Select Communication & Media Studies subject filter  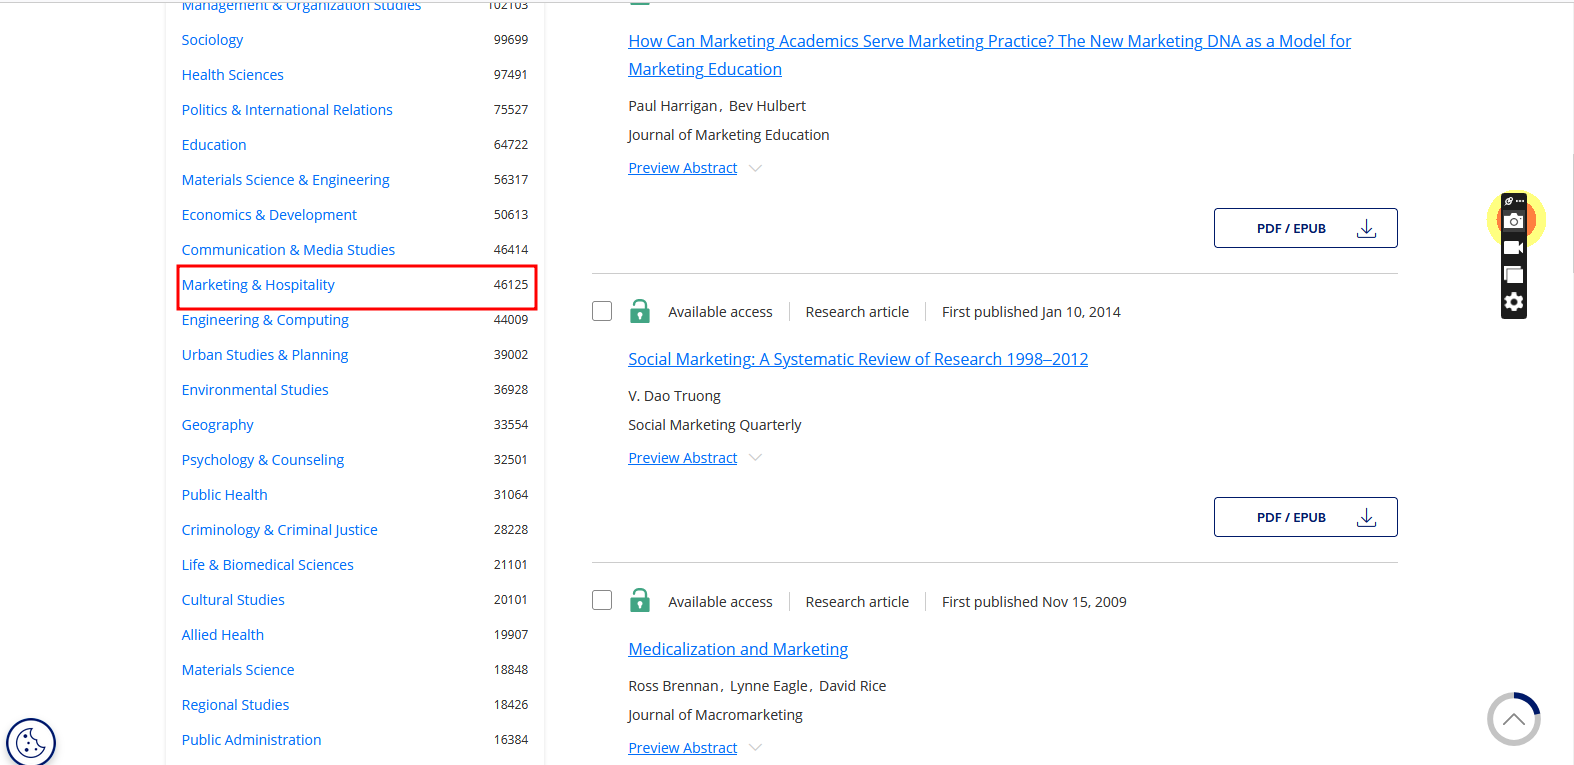click(x=288, y=250)
